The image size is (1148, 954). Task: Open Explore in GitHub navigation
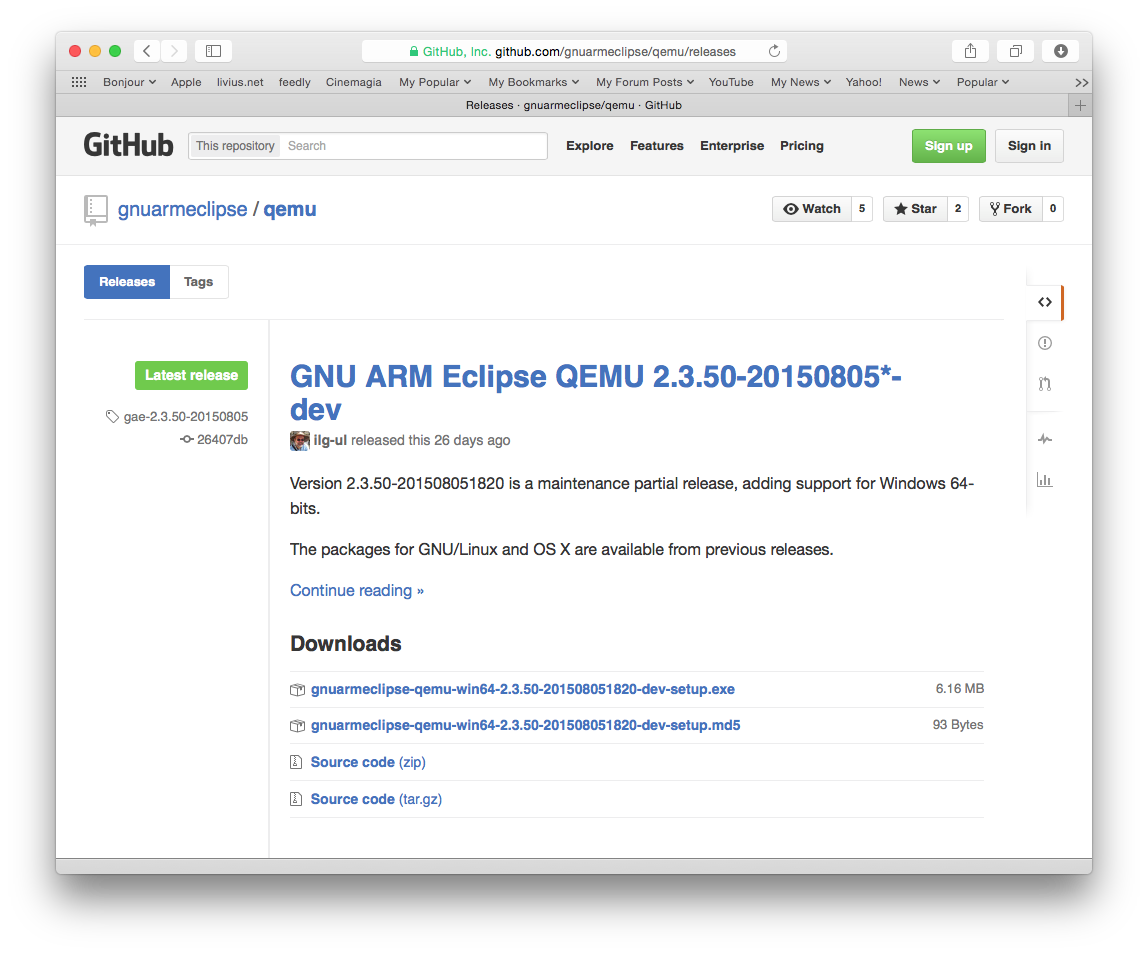click(589, 146)
